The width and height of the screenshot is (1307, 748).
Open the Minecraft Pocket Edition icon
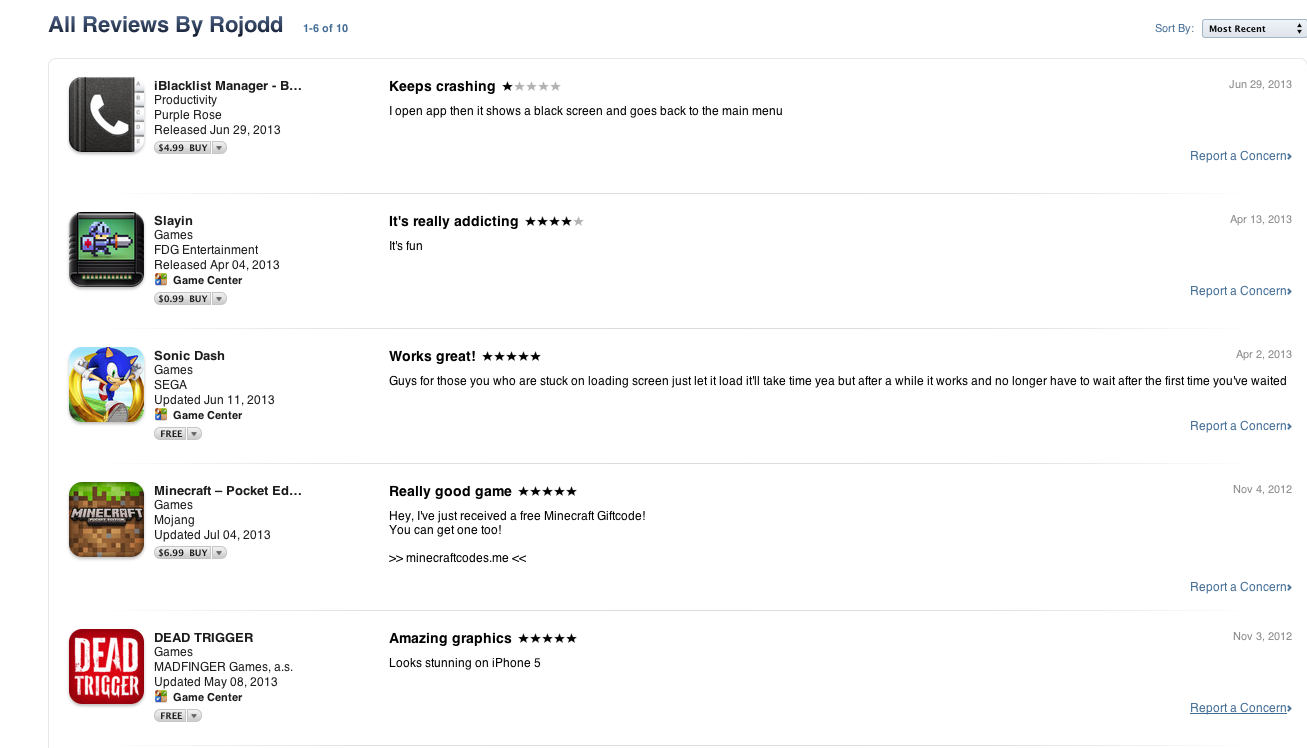pos(107,520)
